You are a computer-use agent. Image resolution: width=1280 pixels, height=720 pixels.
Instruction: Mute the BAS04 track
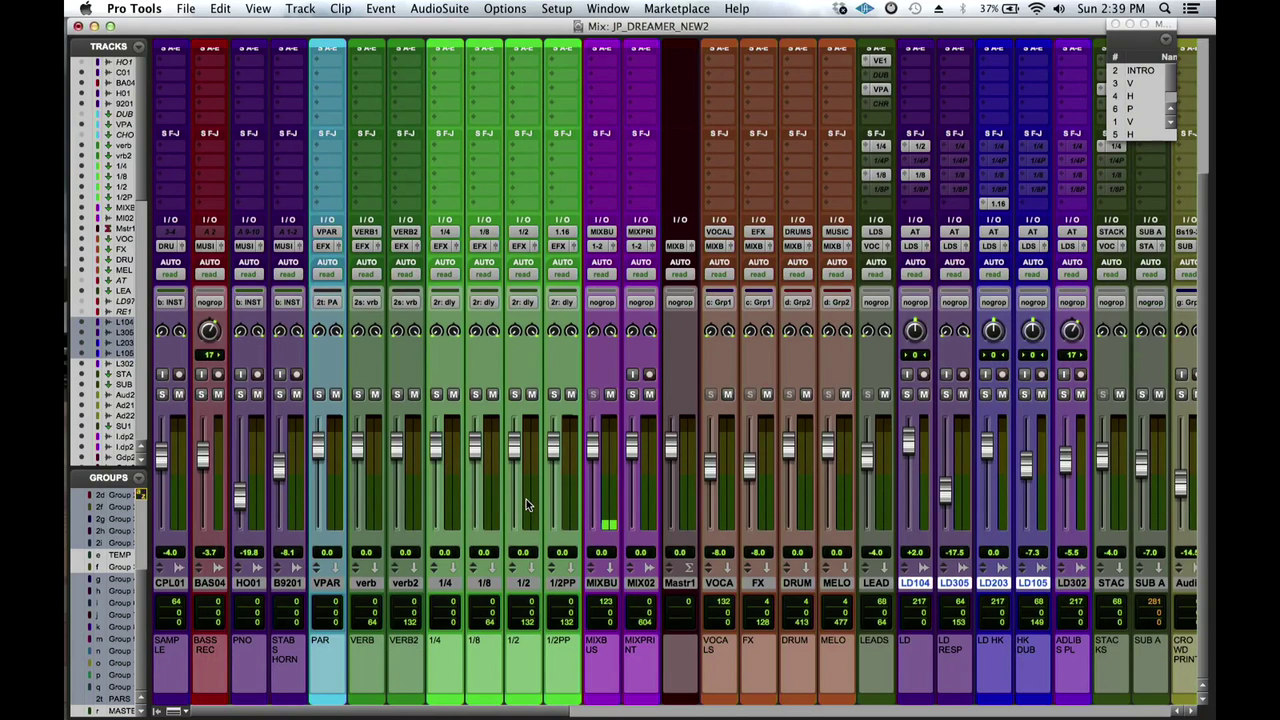(x=218, y=394)
